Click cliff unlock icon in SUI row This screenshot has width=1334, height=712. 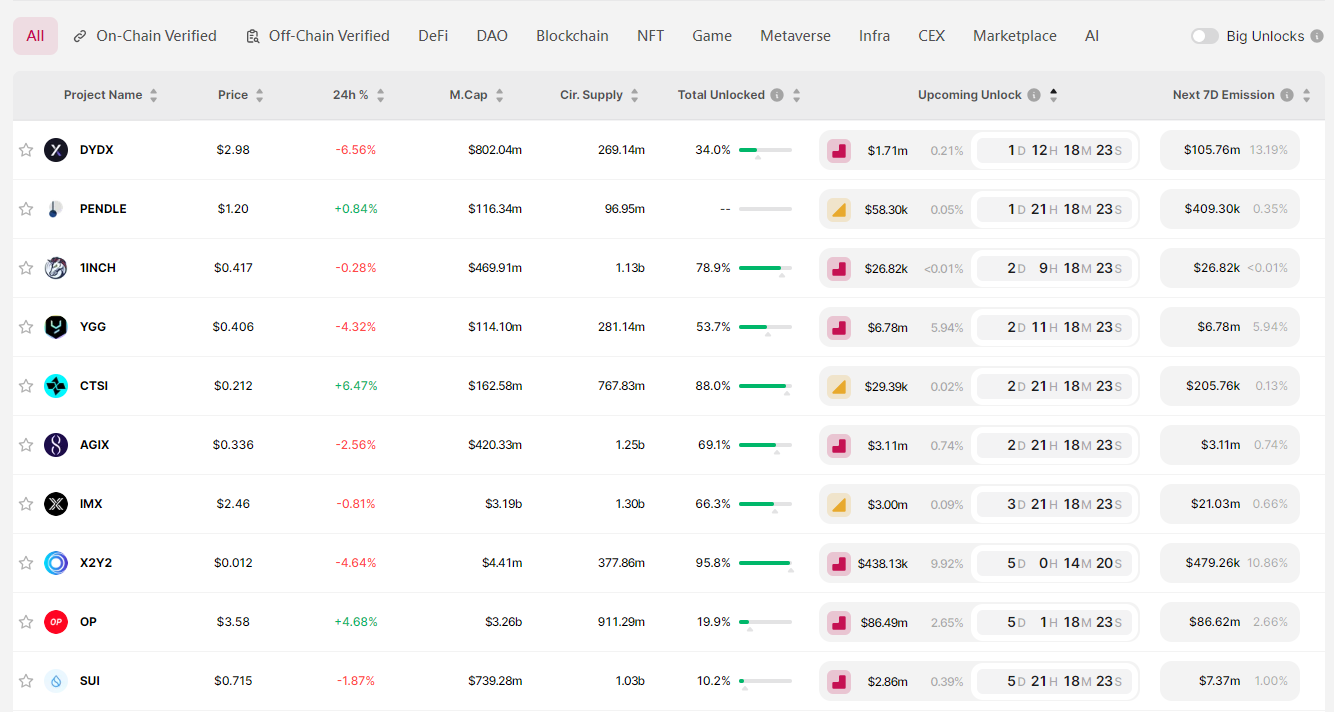pyautogui.click(x=839, y=682)
